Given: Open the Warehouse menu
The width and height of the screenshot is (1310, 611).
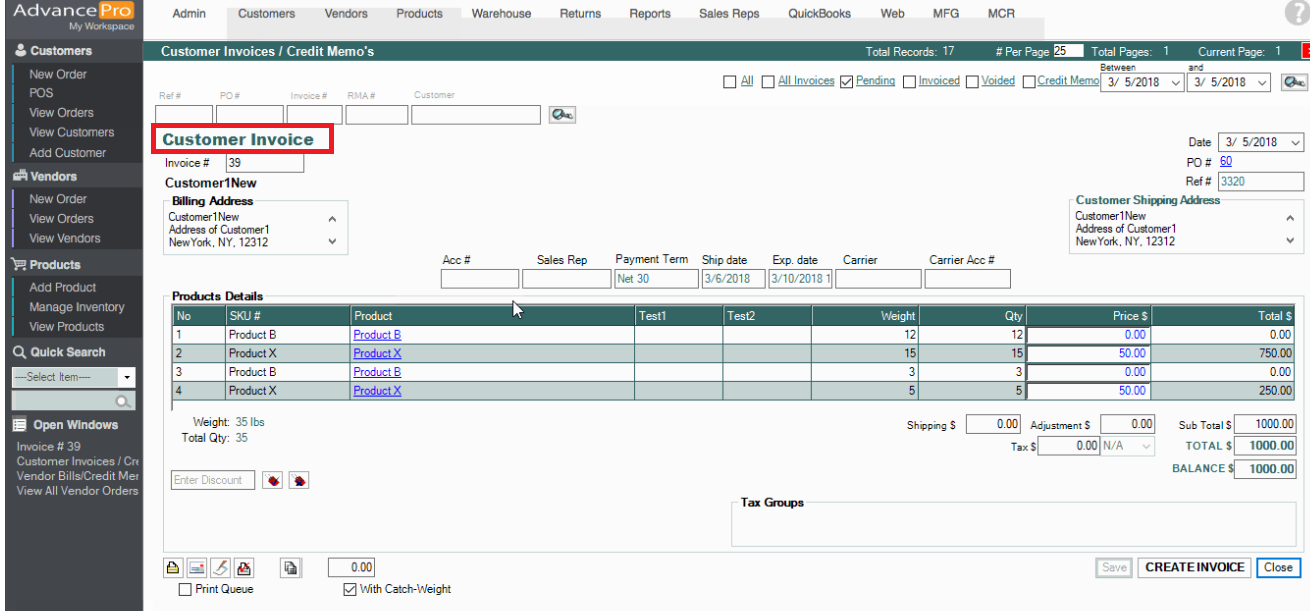Looking at the screenshot, I should (x=501, y=14).
